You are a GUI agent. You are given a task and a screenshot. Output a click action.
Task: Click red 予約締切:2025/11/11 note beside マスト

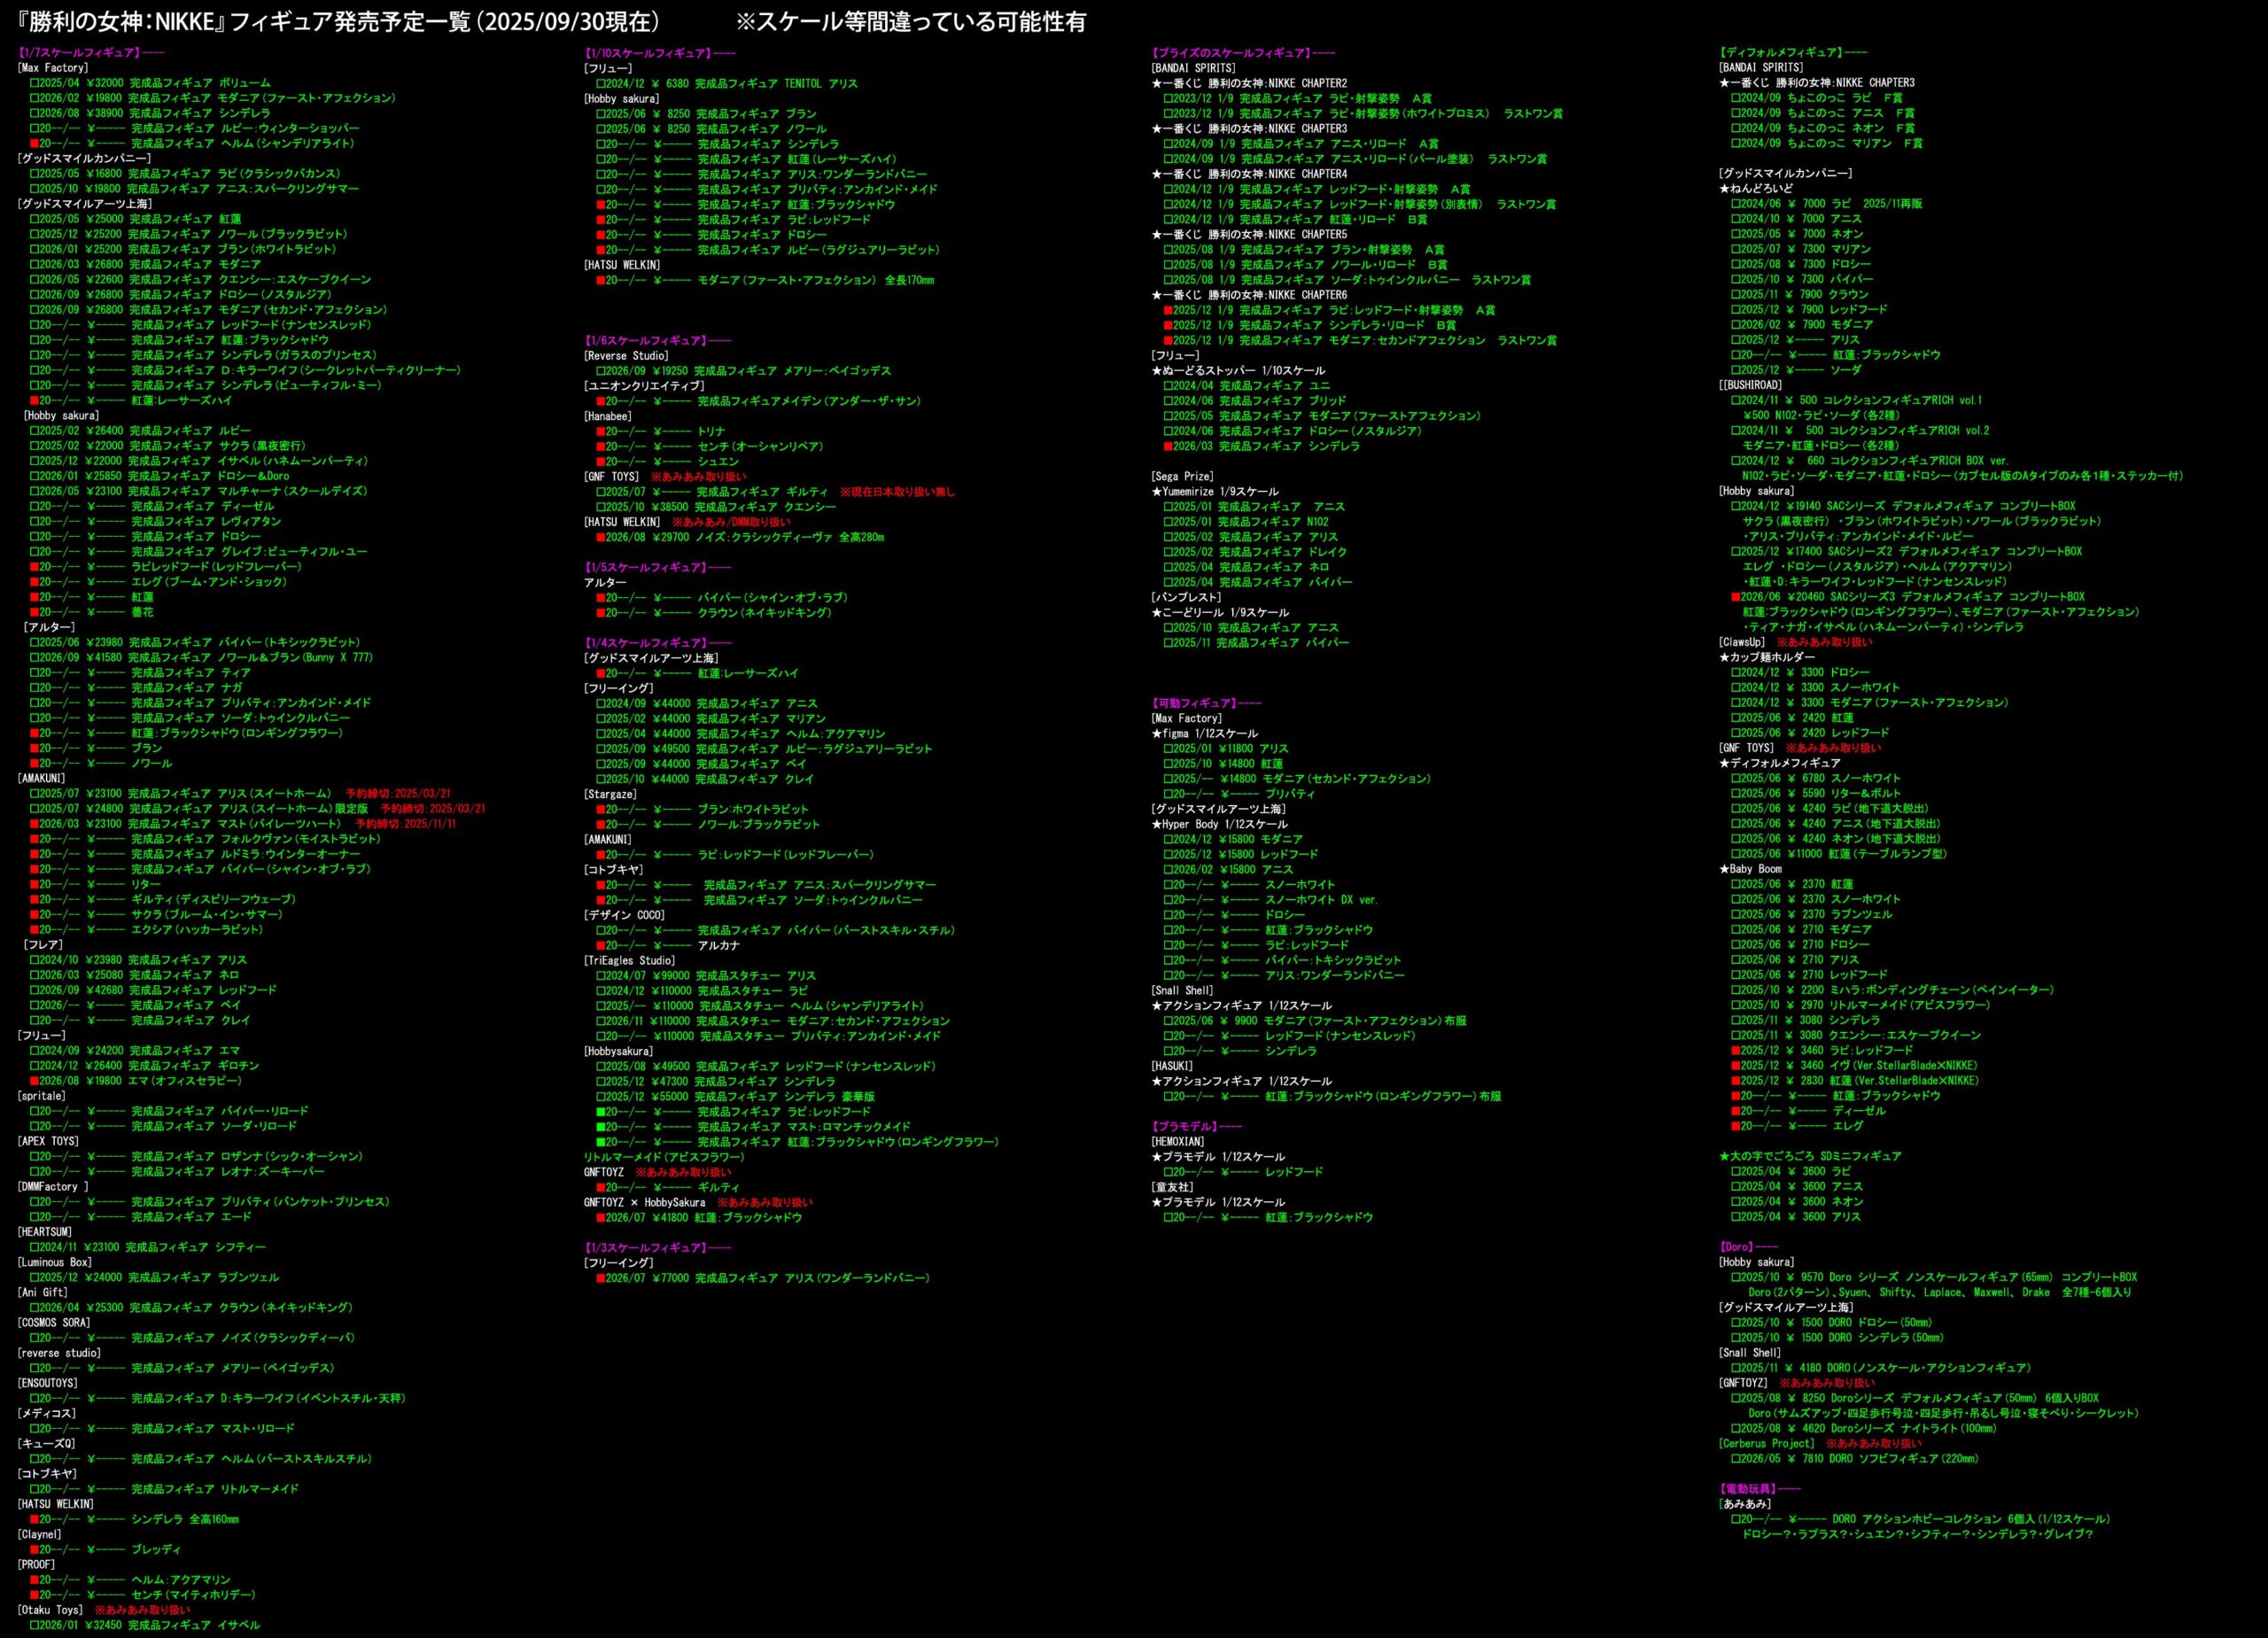coord(405,823)
